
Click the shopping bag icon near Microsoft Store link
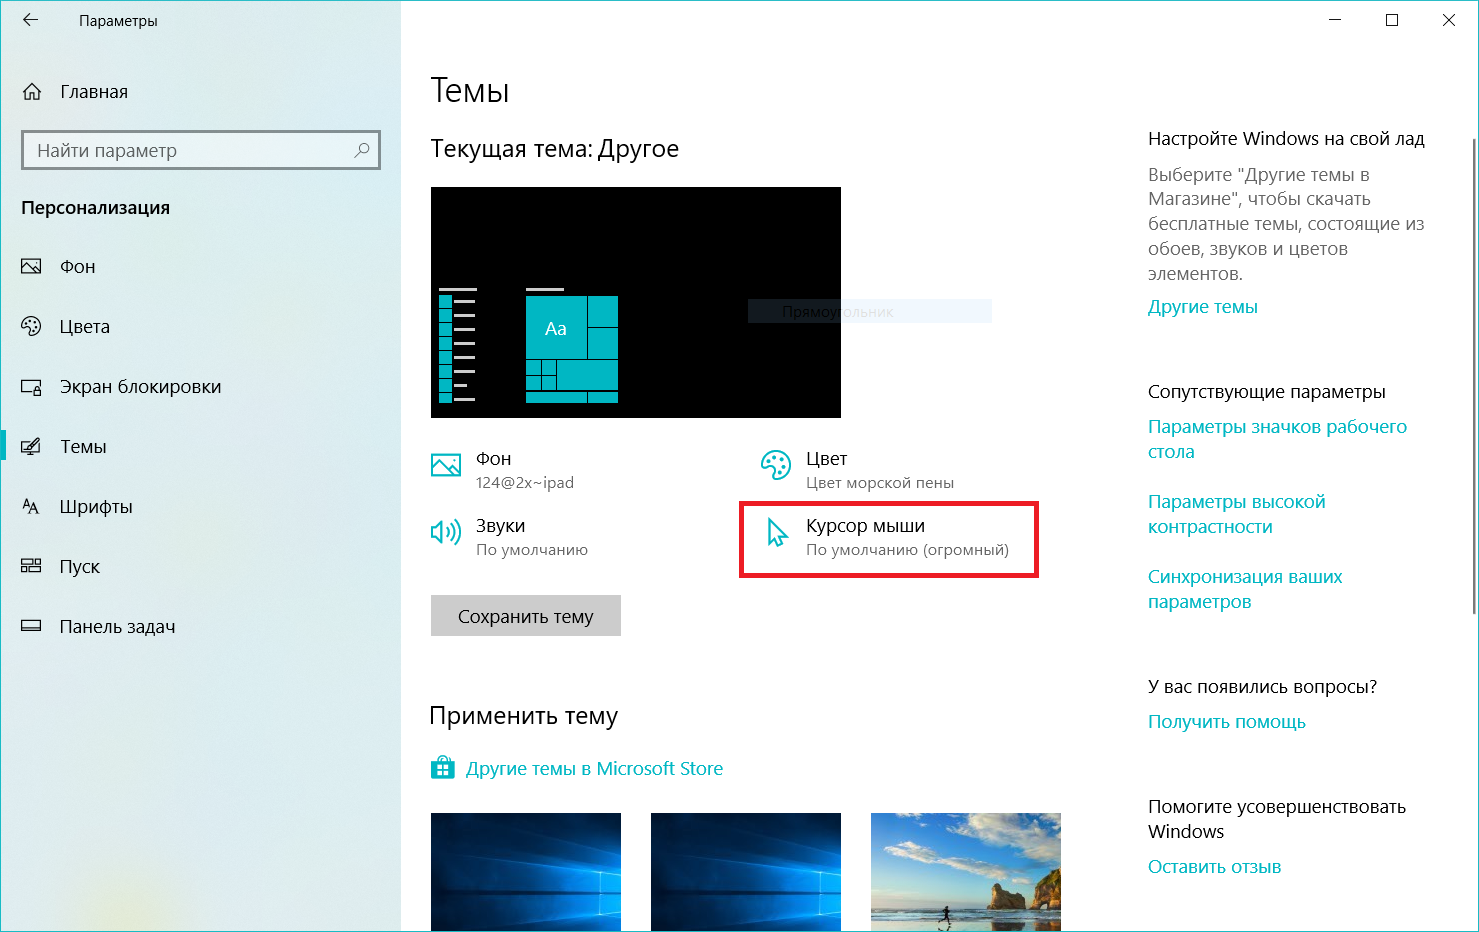[x=443, y=768]
